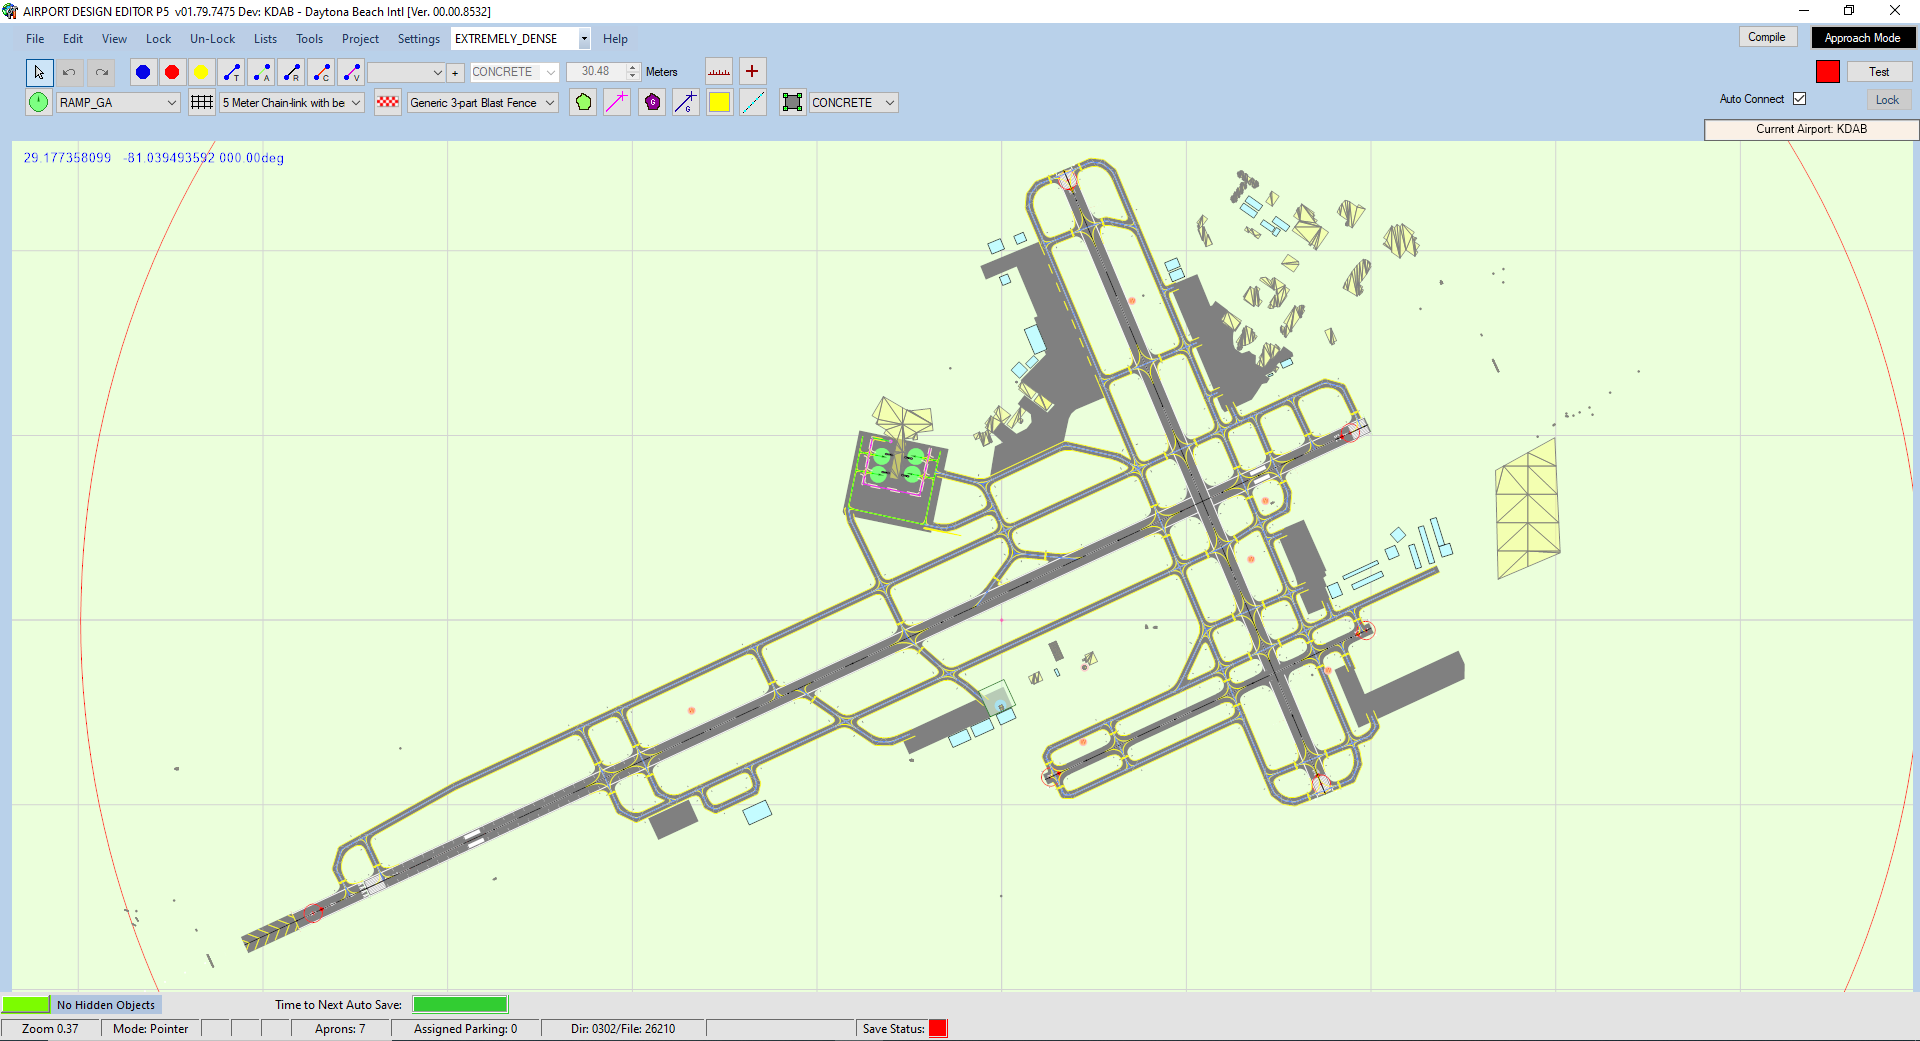
Task: Select the magenta line tool
Action: tap(617, 102)
